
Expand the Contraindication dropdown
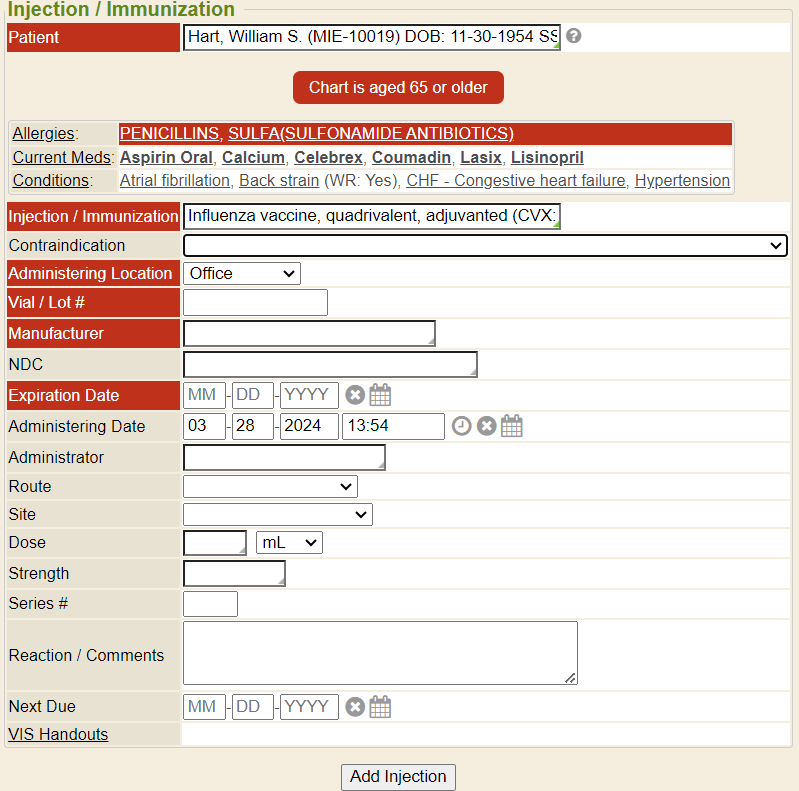(485, 245)
